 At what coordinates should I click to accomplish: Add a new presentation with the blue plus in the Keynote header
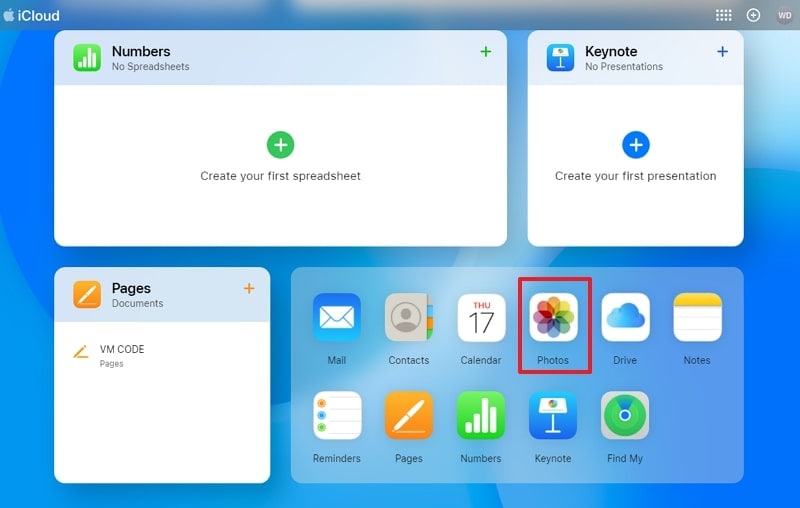coord(722,51)
